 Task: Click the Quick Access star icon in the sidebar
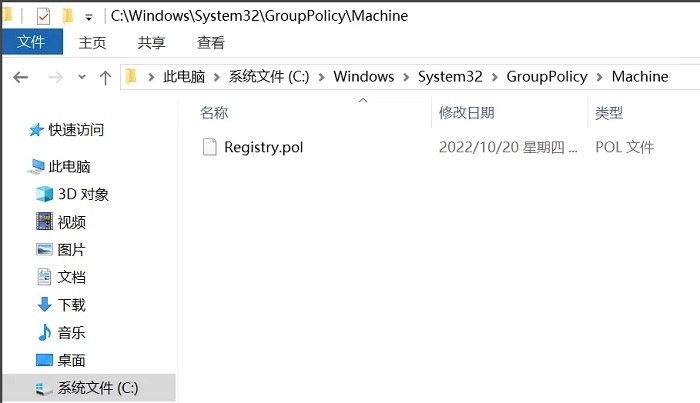tap(36, 130)
